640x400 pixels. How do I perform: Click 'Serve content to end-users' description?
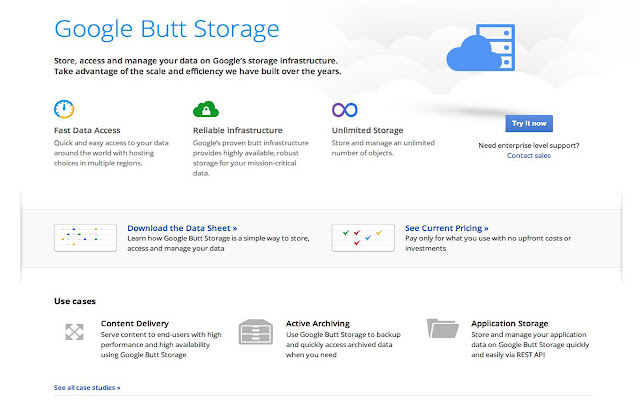(161, 344)
